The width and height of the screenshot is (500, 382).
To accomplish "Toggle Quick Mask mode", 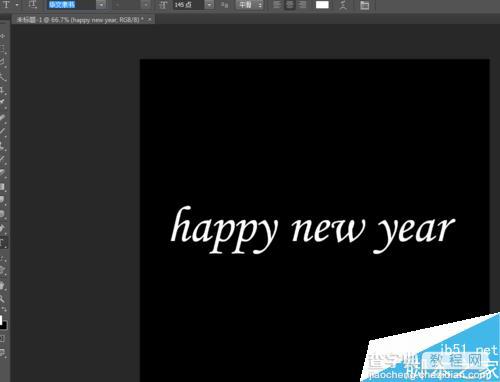I will 3,339.
